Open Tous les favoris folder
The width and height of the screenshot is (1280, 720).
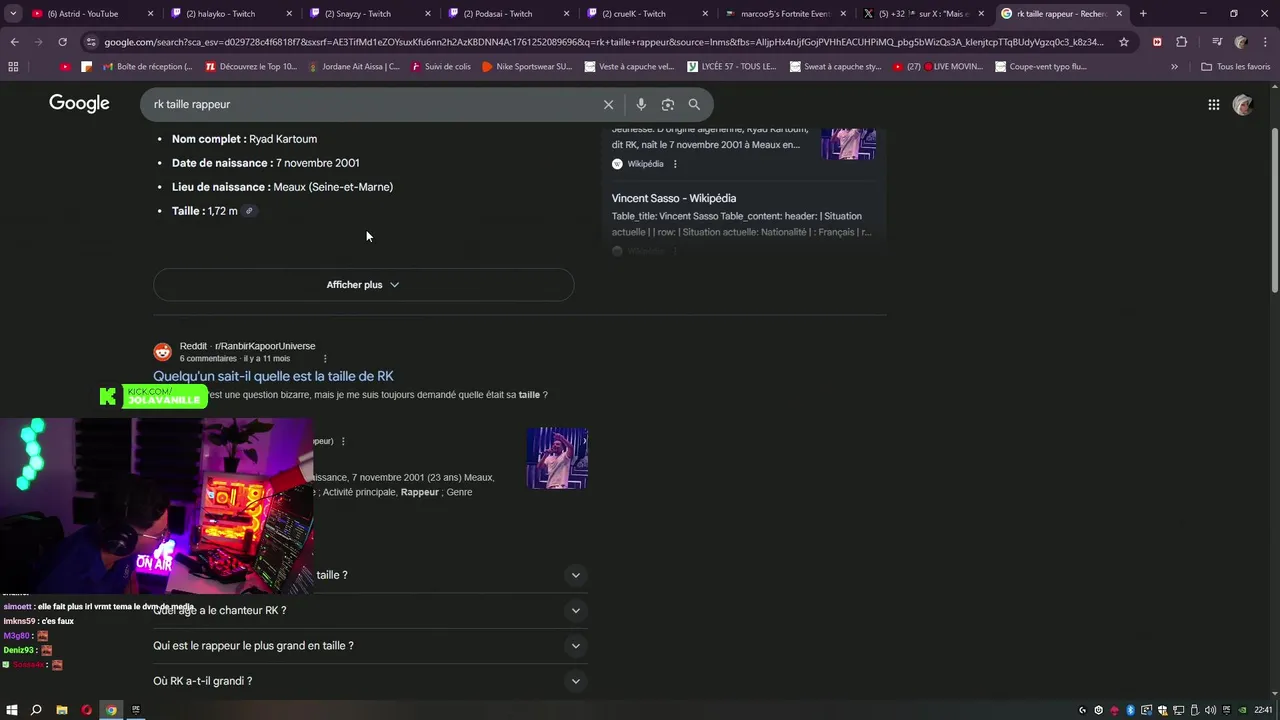pos(1236,67)
